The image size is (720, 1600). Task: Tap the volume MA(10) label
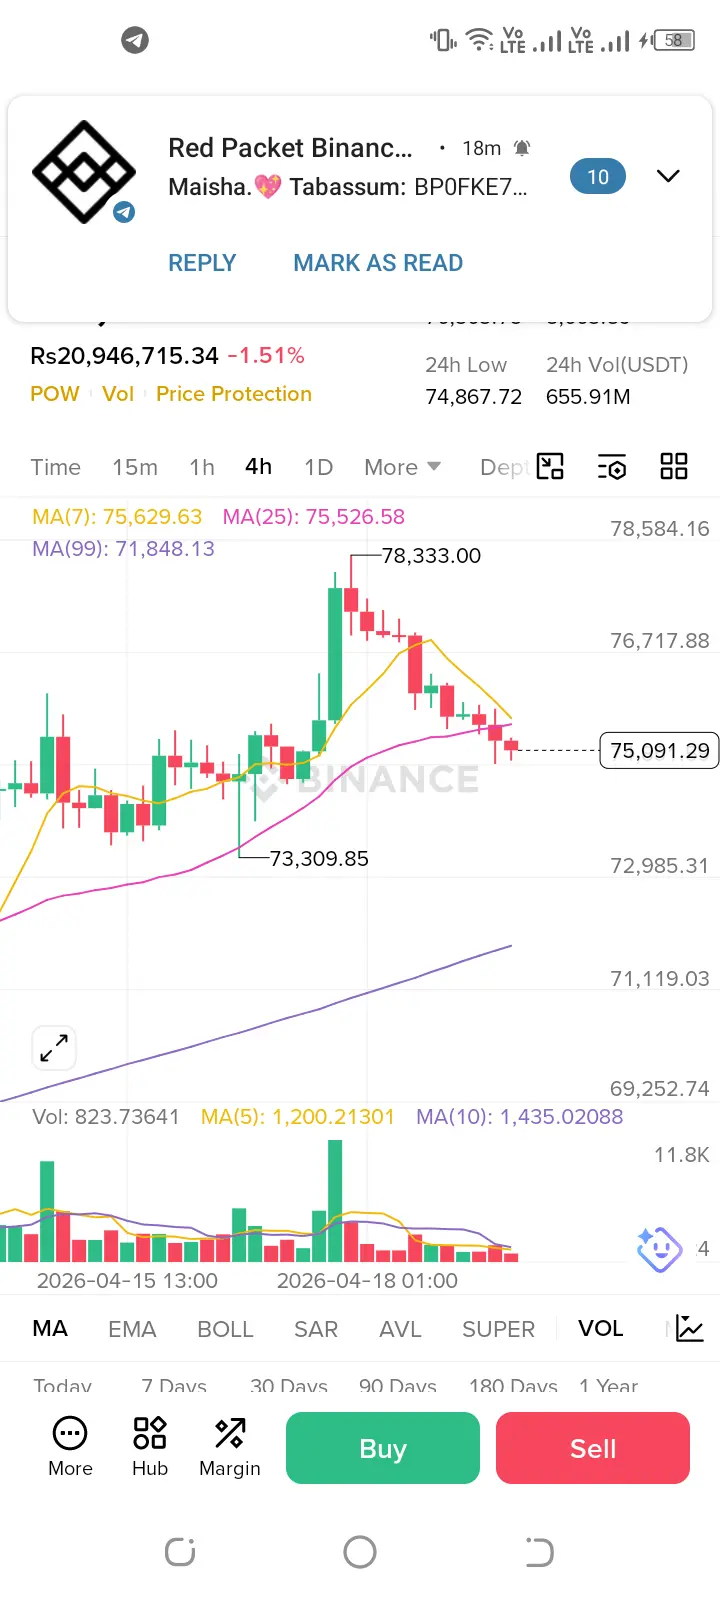[x=520, y=1117]
